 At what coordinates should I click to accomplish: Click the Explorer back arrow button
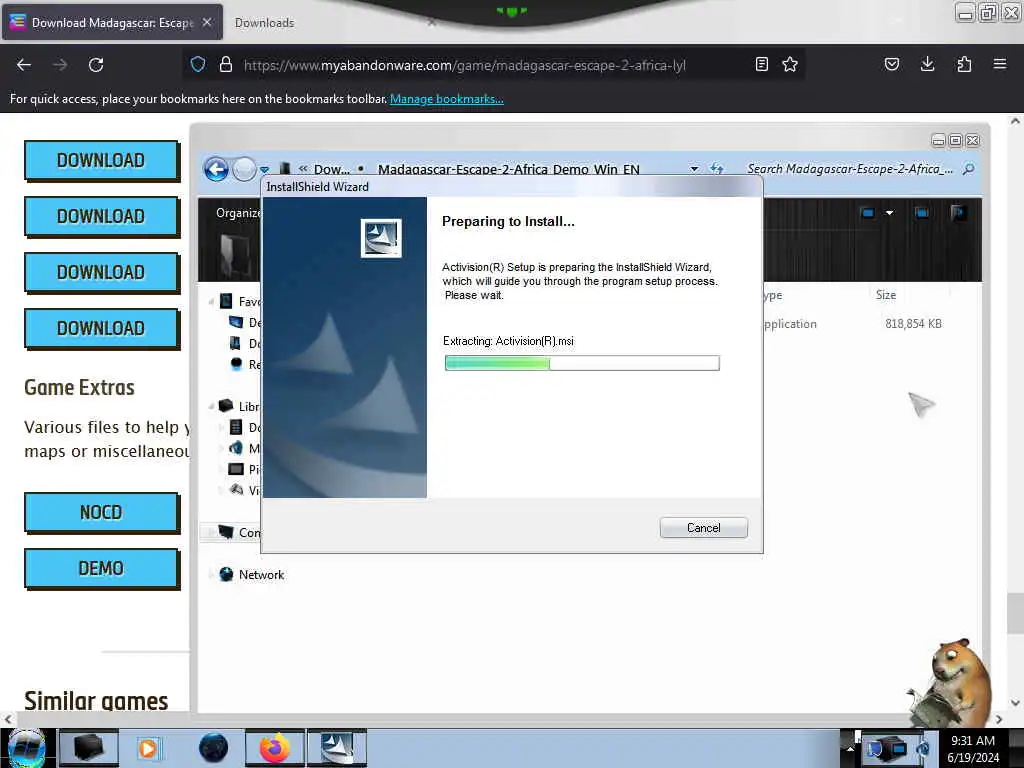click(x=216, y=169)
